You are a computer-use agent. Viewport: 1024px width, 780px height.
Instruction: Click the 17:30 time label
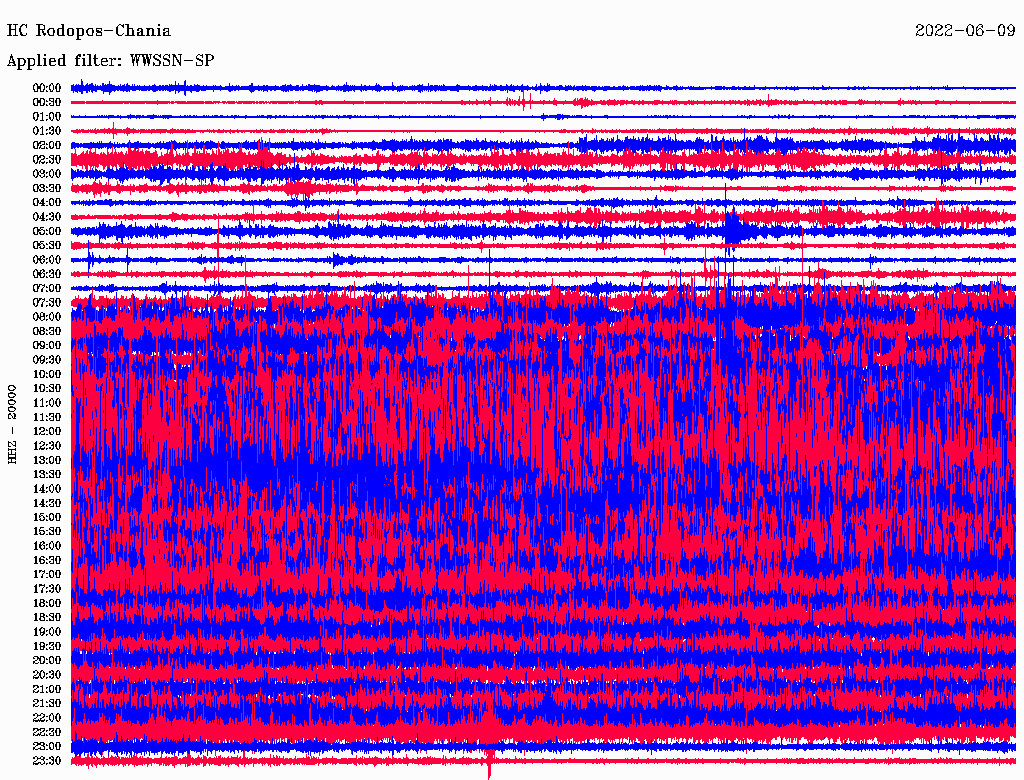tap(47, 589)
